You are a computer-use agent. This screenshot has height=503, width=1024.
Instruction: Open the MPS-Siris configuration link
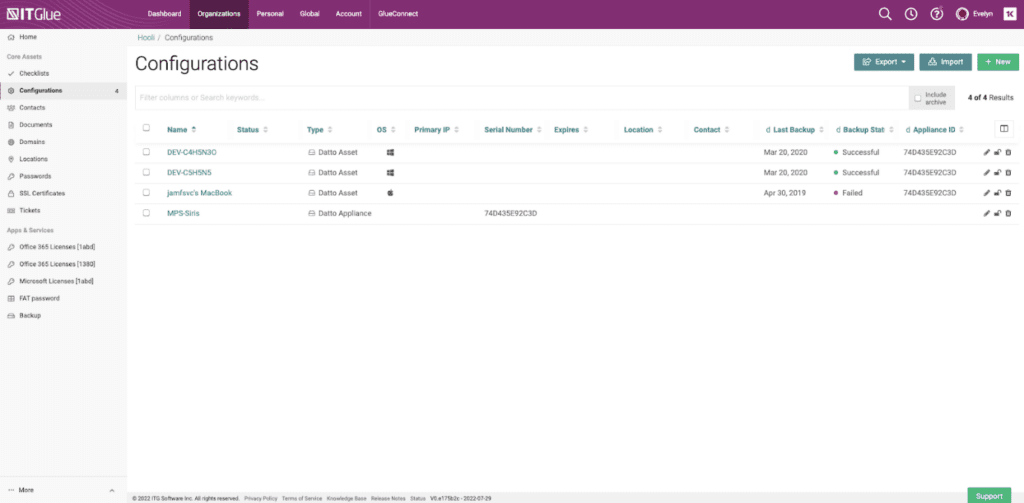pyautogui.click(x=181, y=213)
